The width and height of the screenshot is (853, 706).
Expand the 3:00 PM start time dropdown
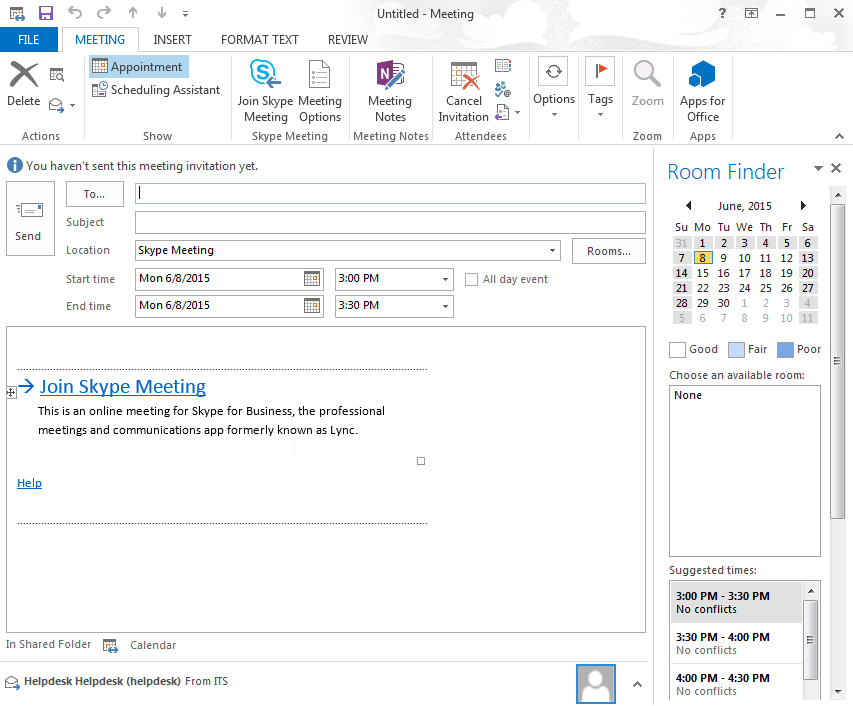(x=446, y=279)
